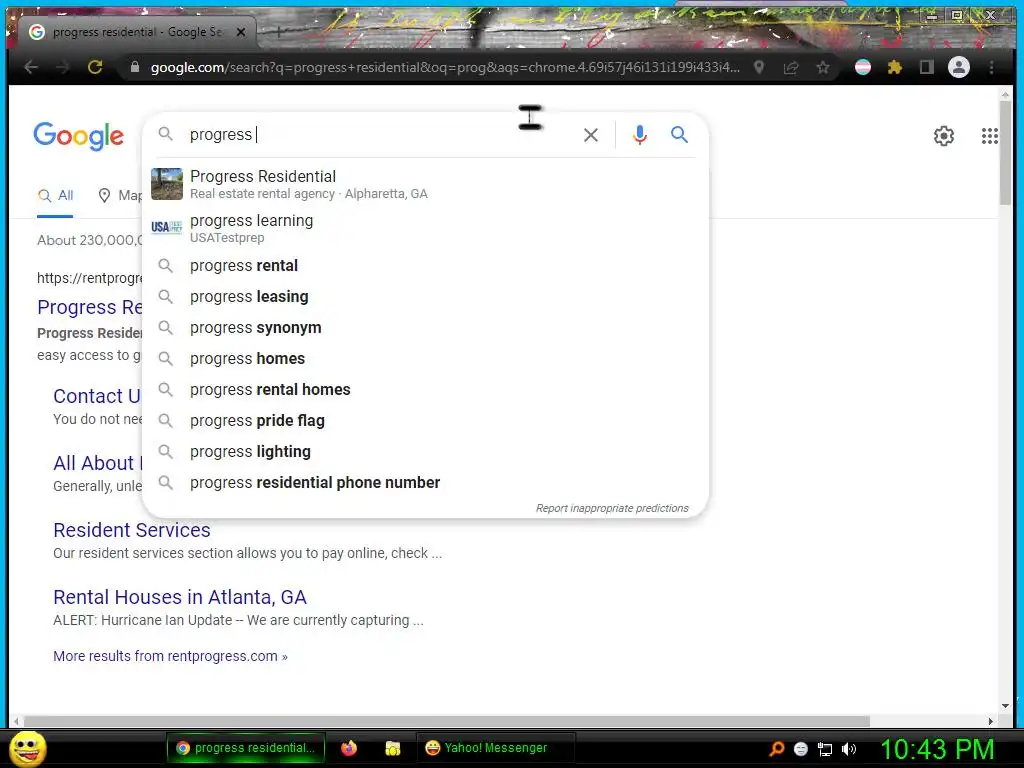Close the progress residential tab
This screenshot has width=1024, height=768.
pos(241,32)
